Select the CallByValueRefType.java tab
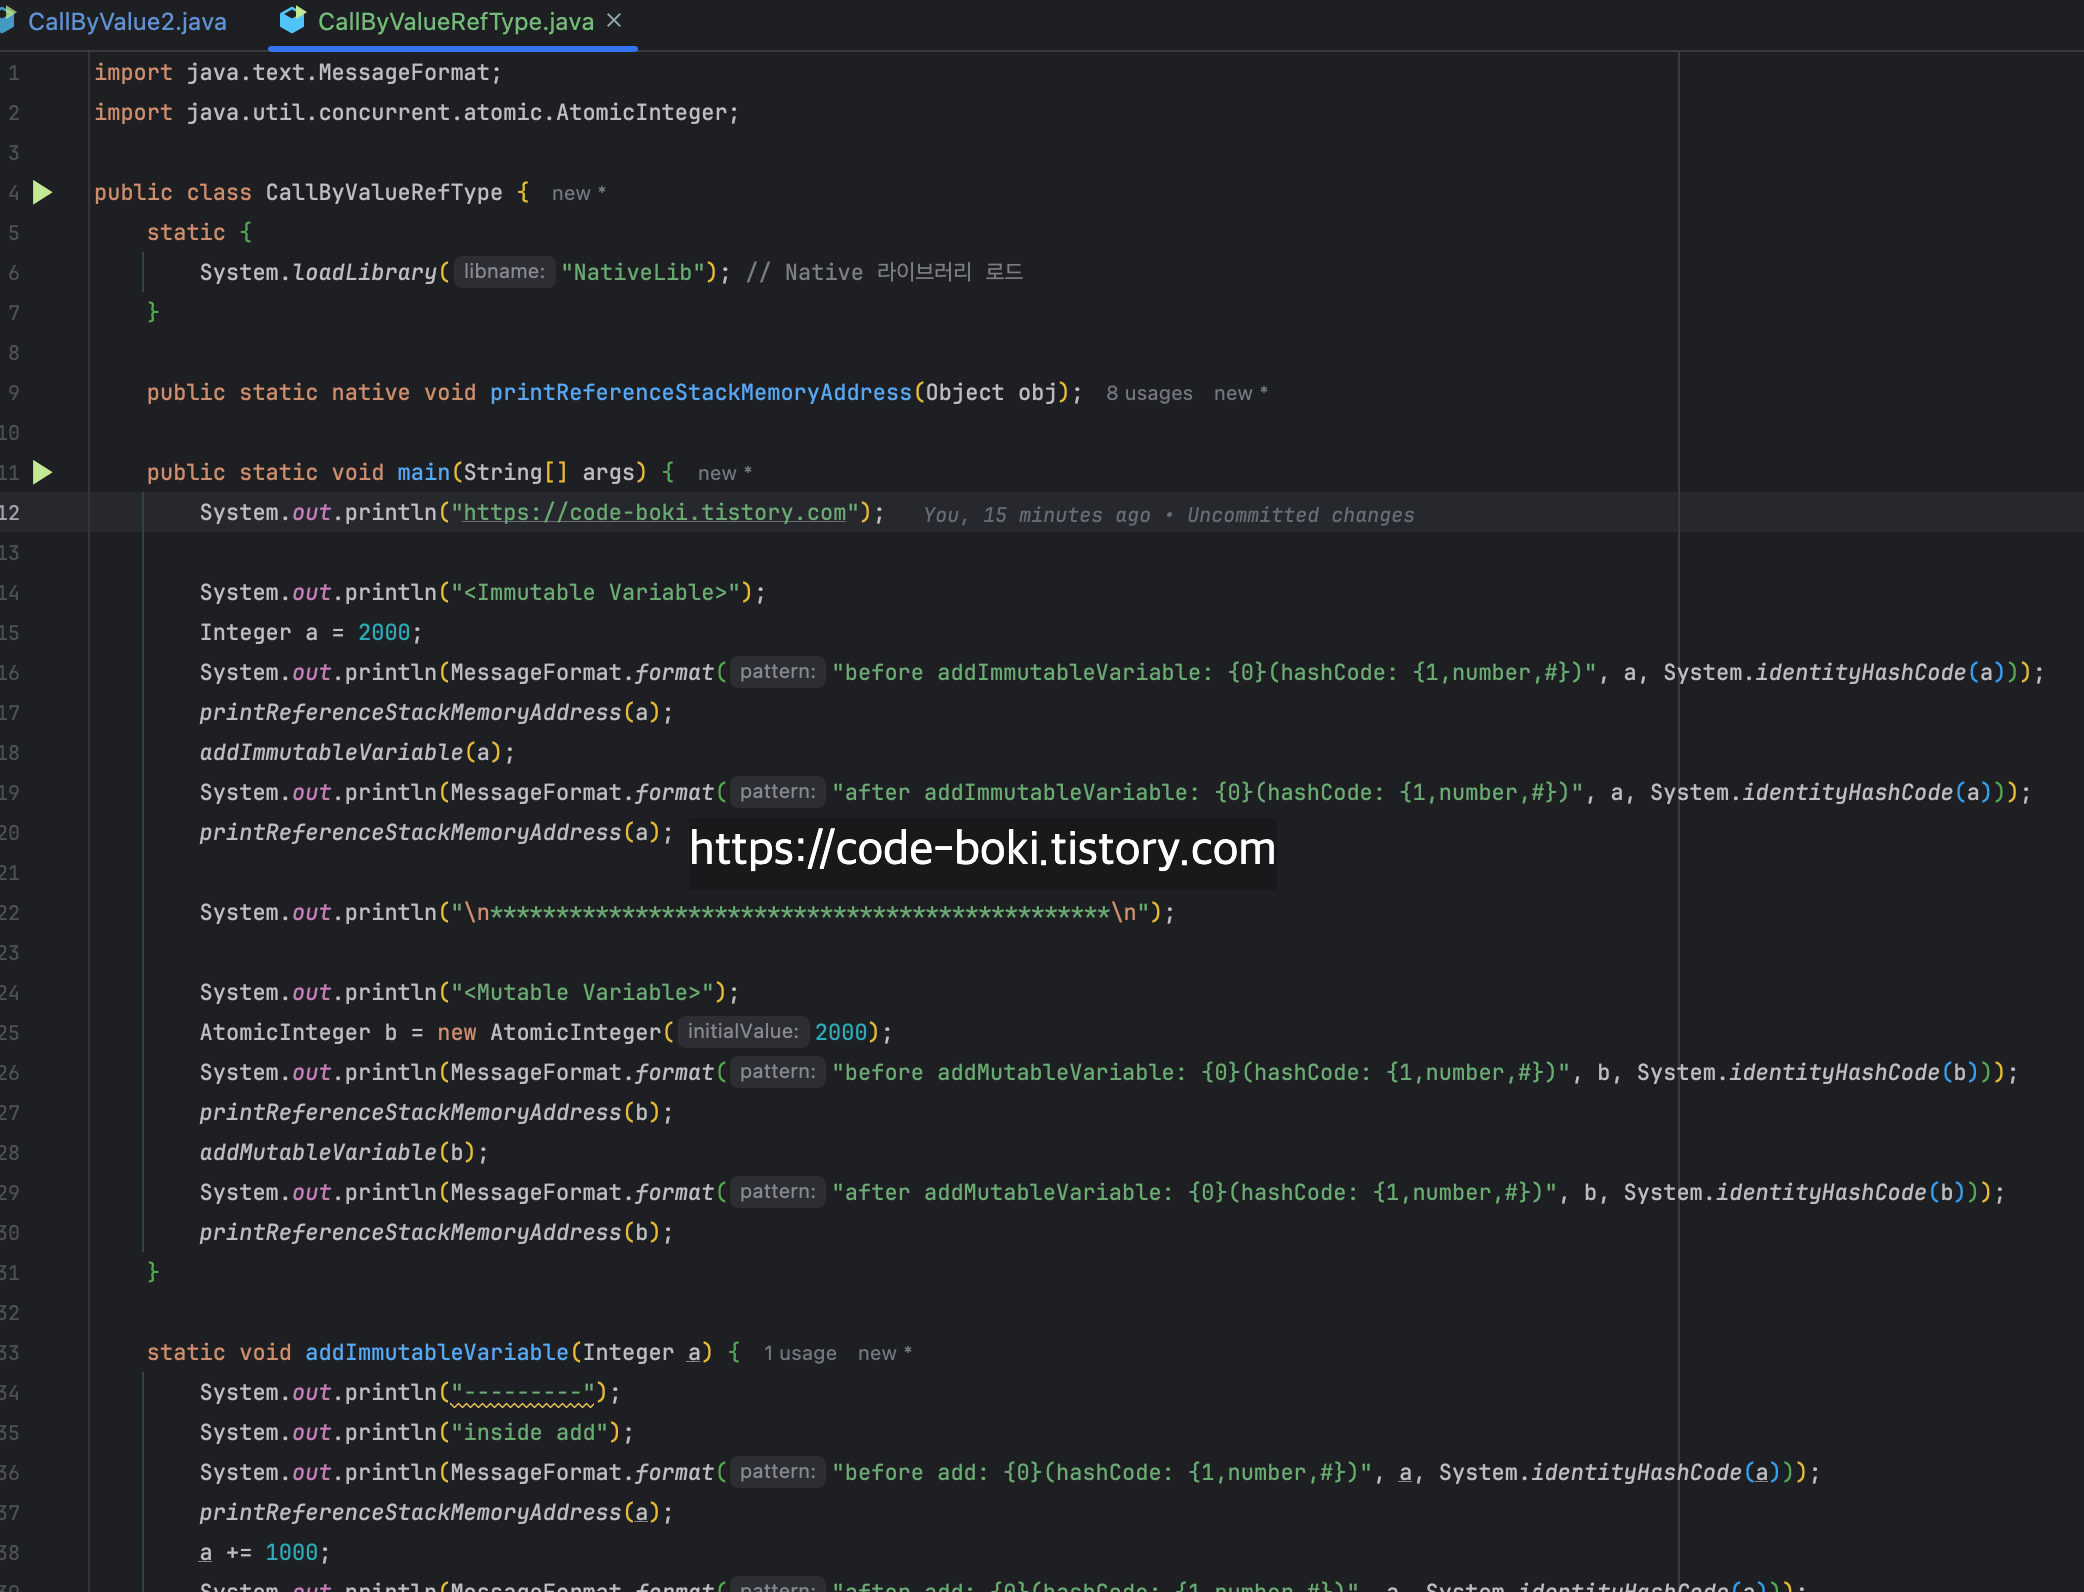This screenshot has height=1592, width=2084. coord(455,22)
